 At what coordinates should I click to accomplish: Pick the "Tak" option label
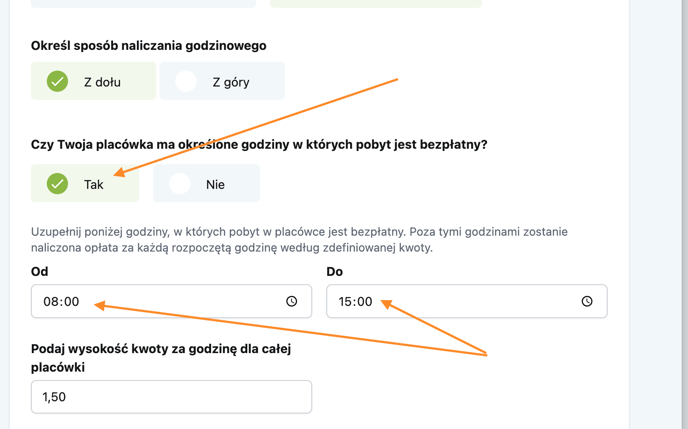93,184
